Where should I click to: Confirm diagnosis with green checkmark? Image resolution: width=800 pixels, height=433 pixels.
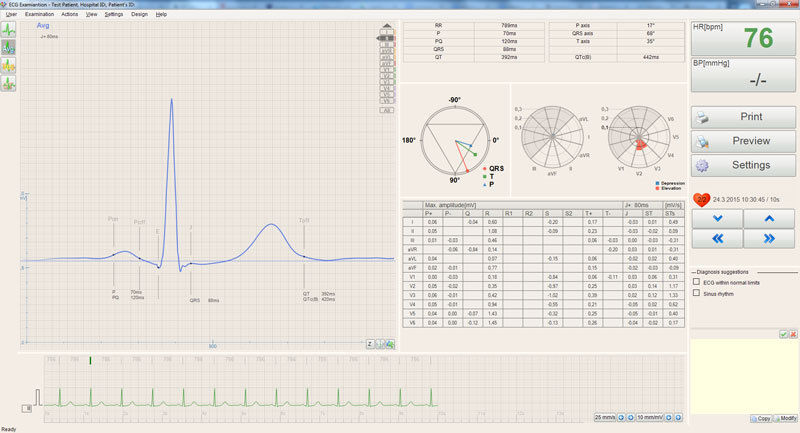coord(783,334)
